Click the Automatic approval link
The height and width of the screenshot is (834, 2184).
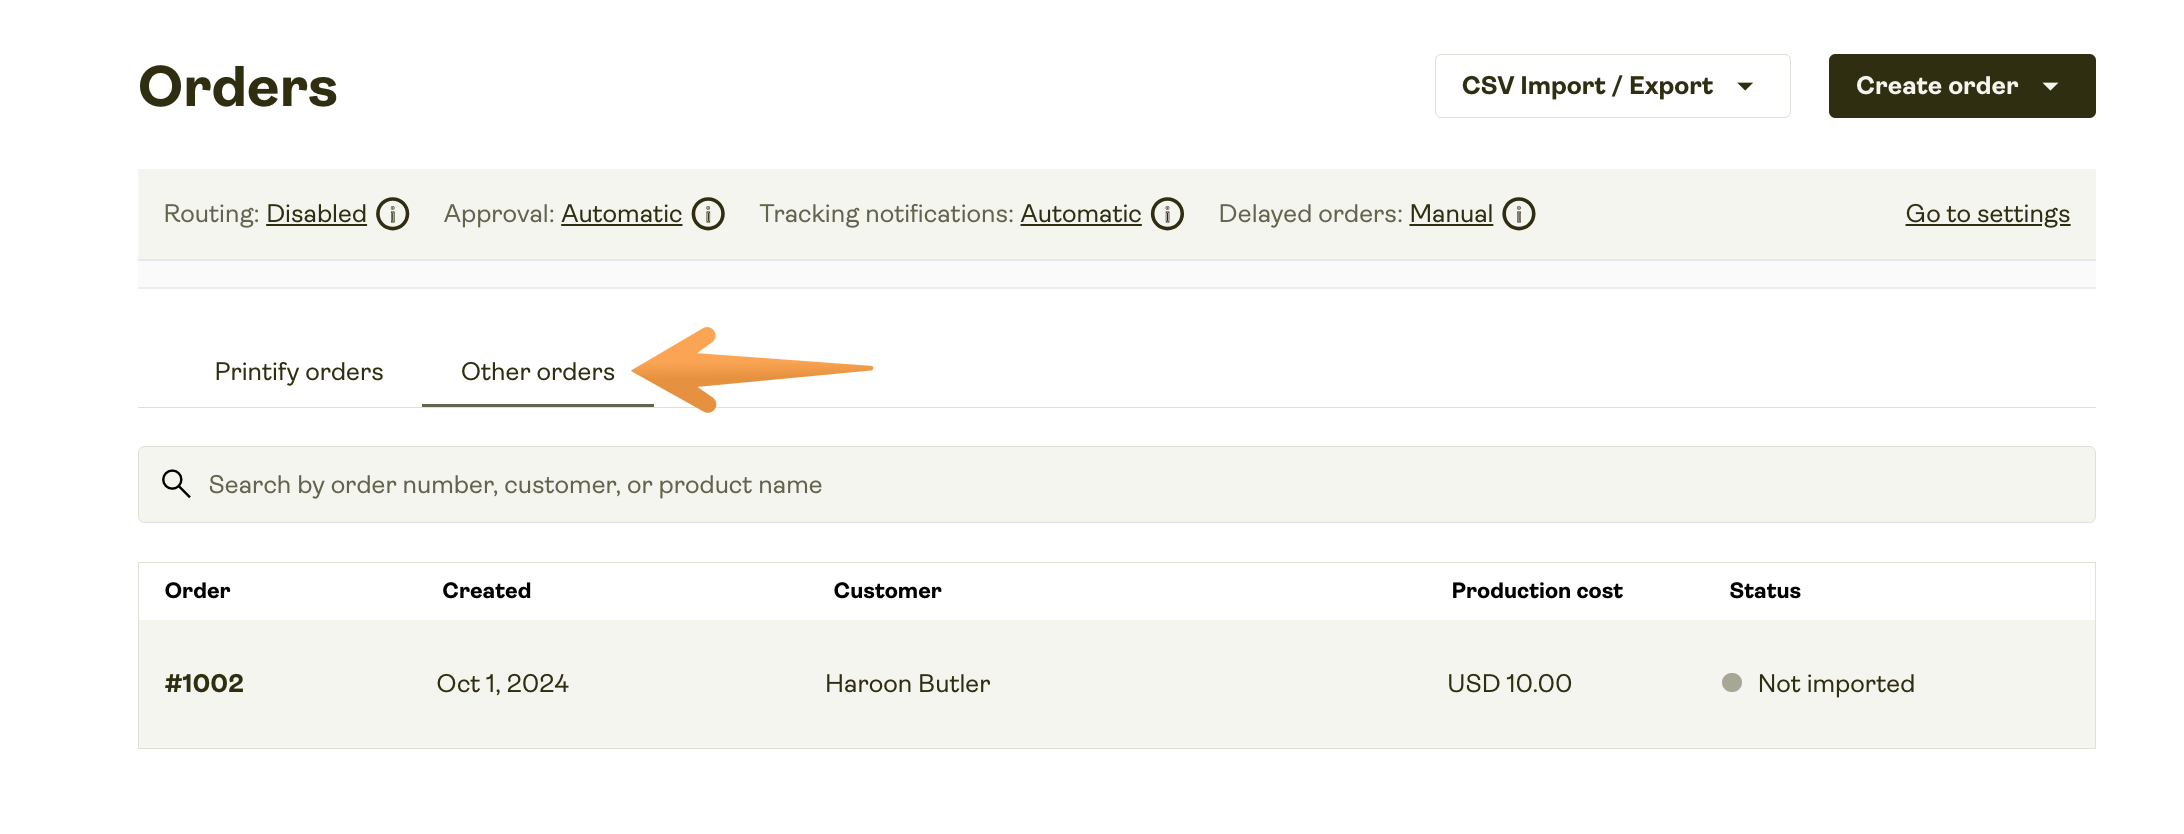point(621,214)
